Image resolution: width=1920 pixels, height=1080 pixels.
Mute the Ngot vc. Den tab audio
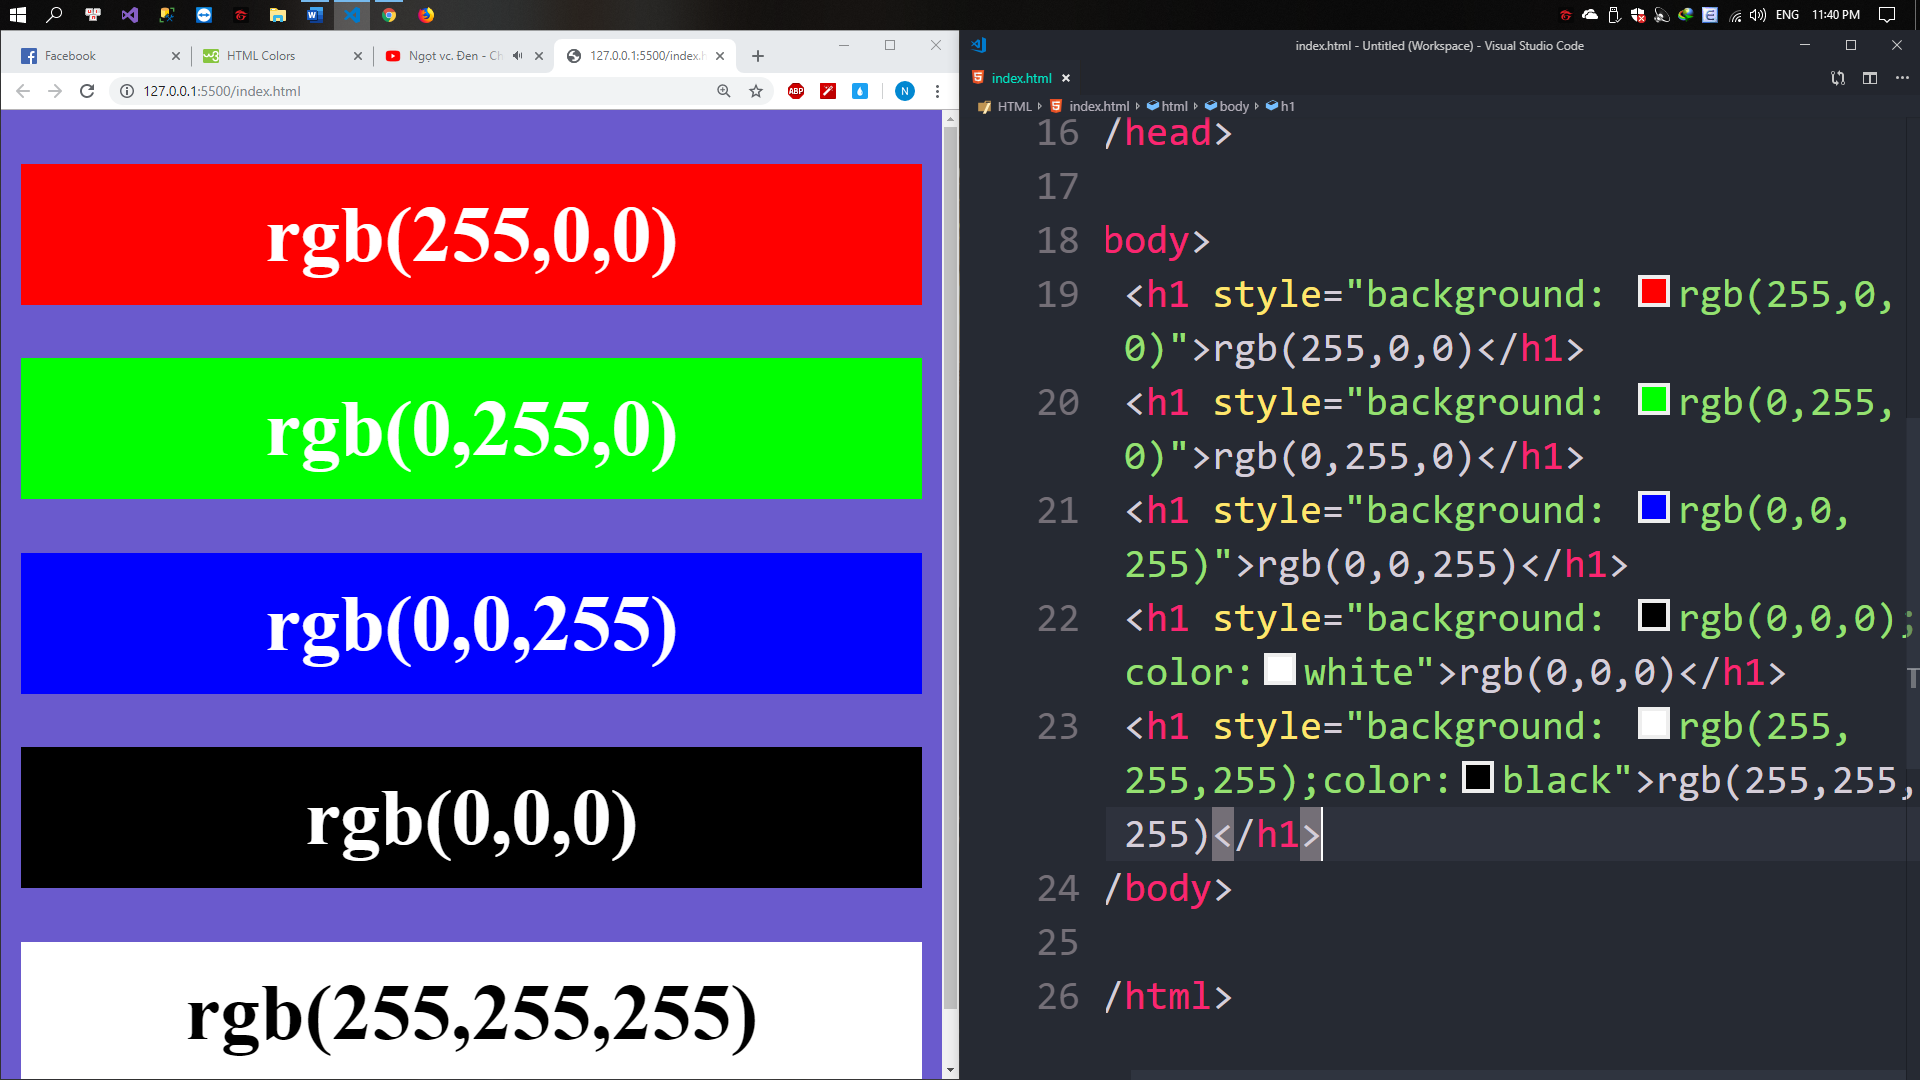pyautogui.click(x=517, y=56)
